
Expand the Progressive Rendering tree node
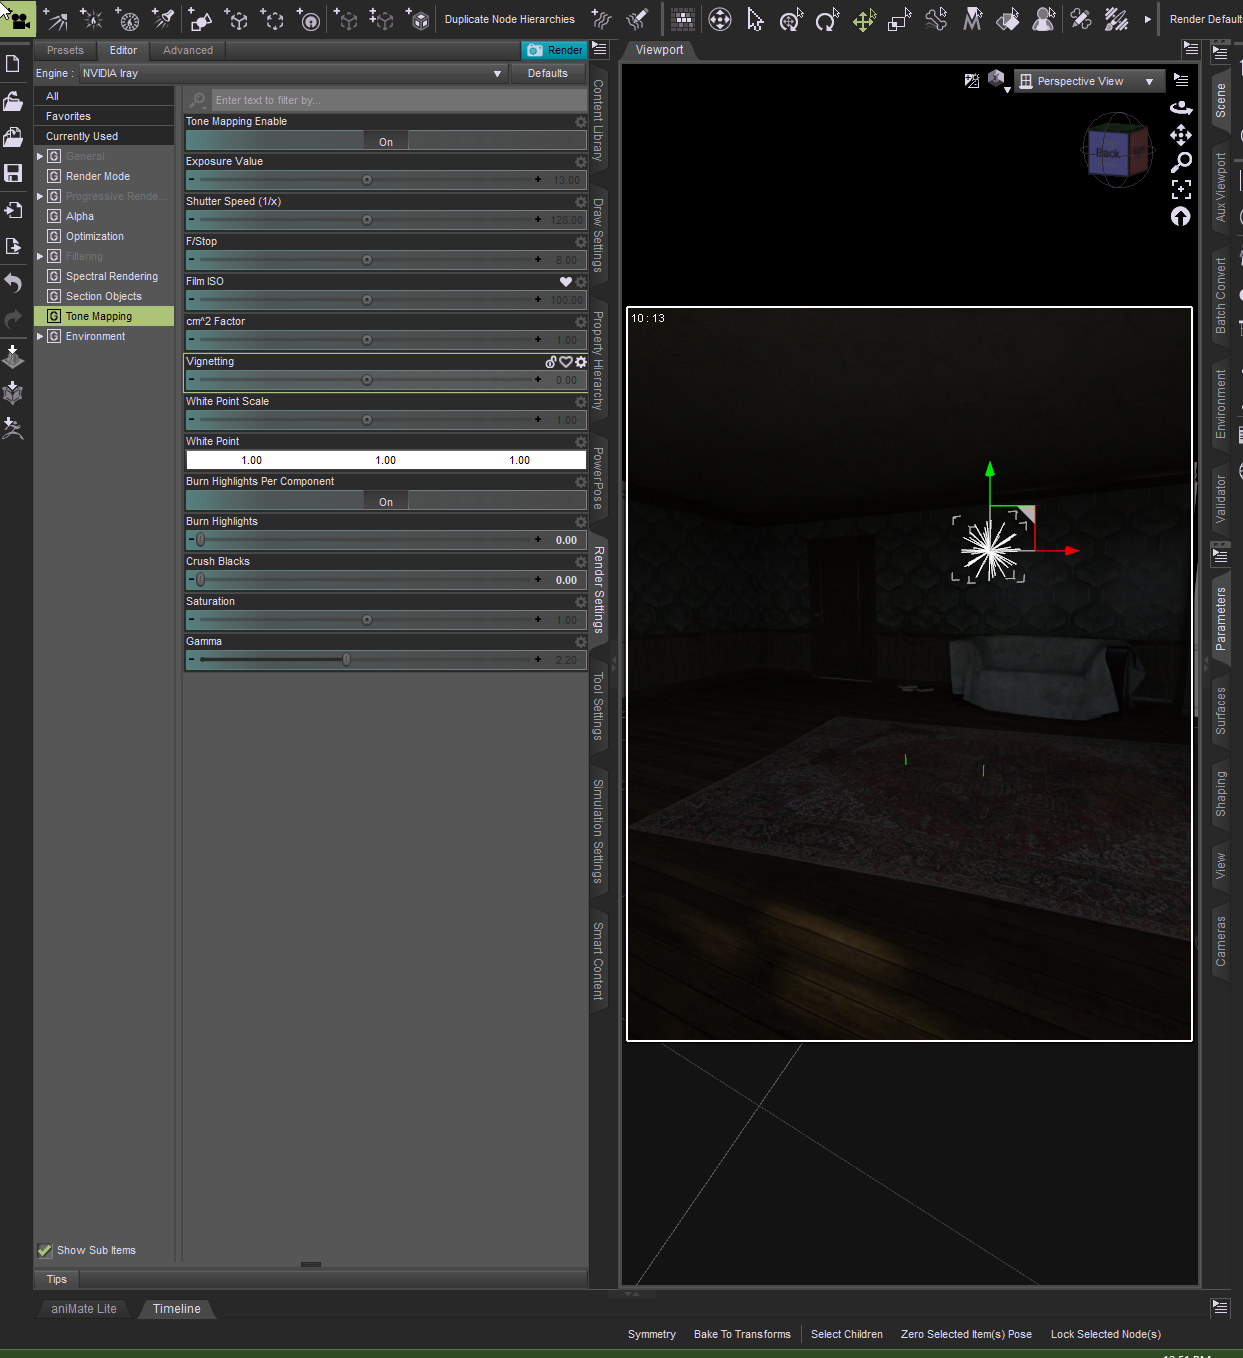(x=40, y=196)
